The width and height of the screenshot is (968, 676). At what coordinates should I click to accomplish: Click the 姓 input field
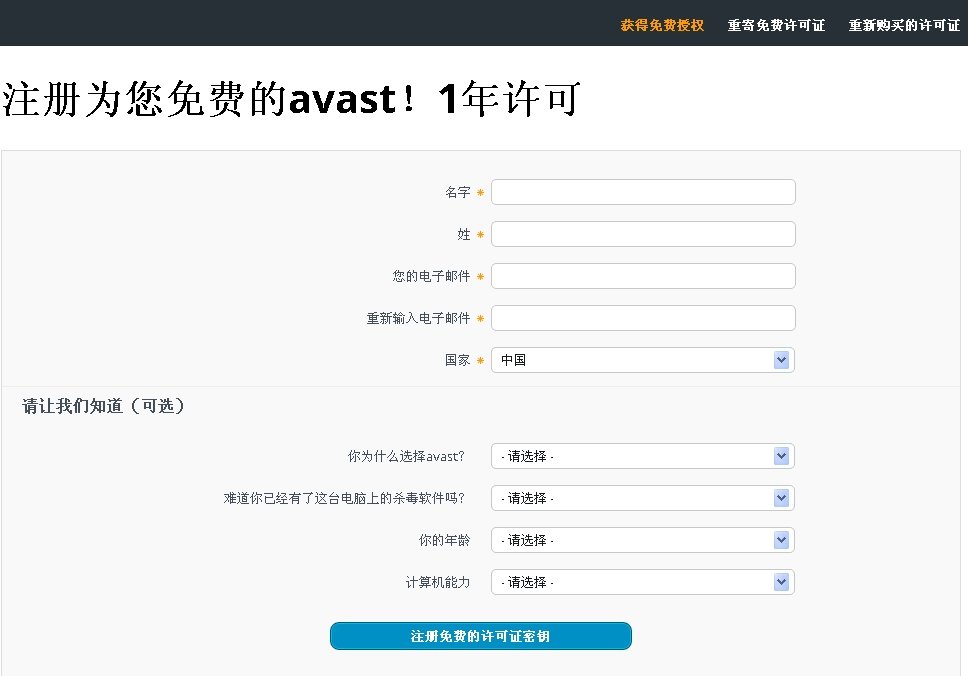tap(642, 233)
